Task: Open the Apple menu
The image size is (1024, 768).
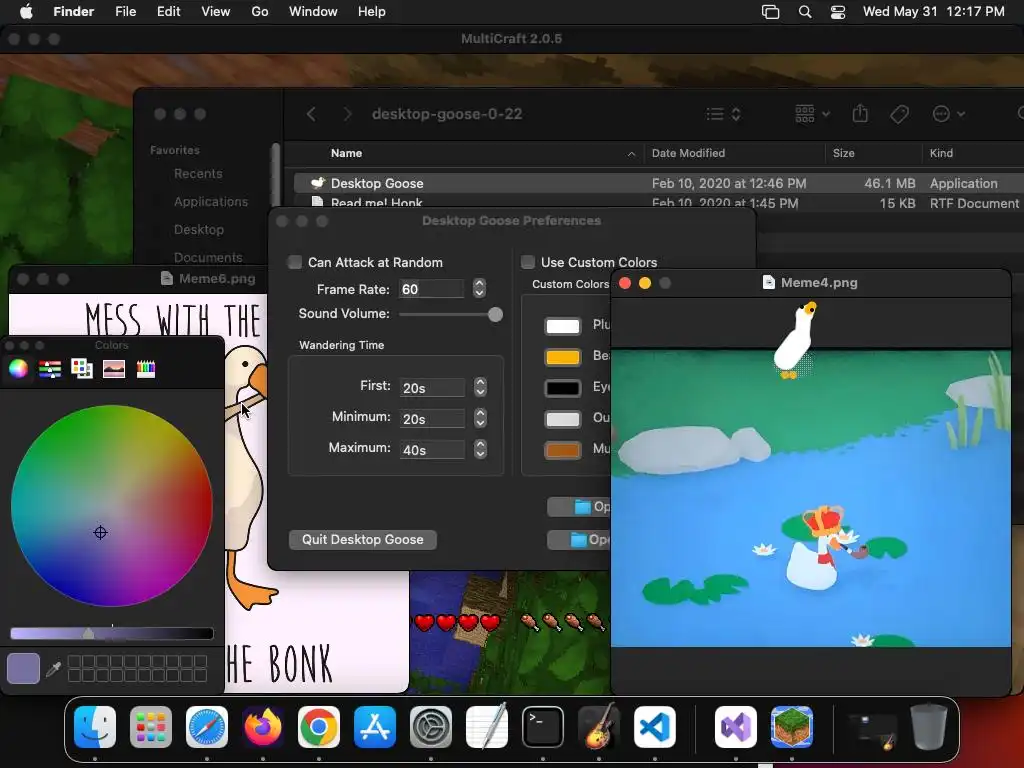Action: coord(26,12)
